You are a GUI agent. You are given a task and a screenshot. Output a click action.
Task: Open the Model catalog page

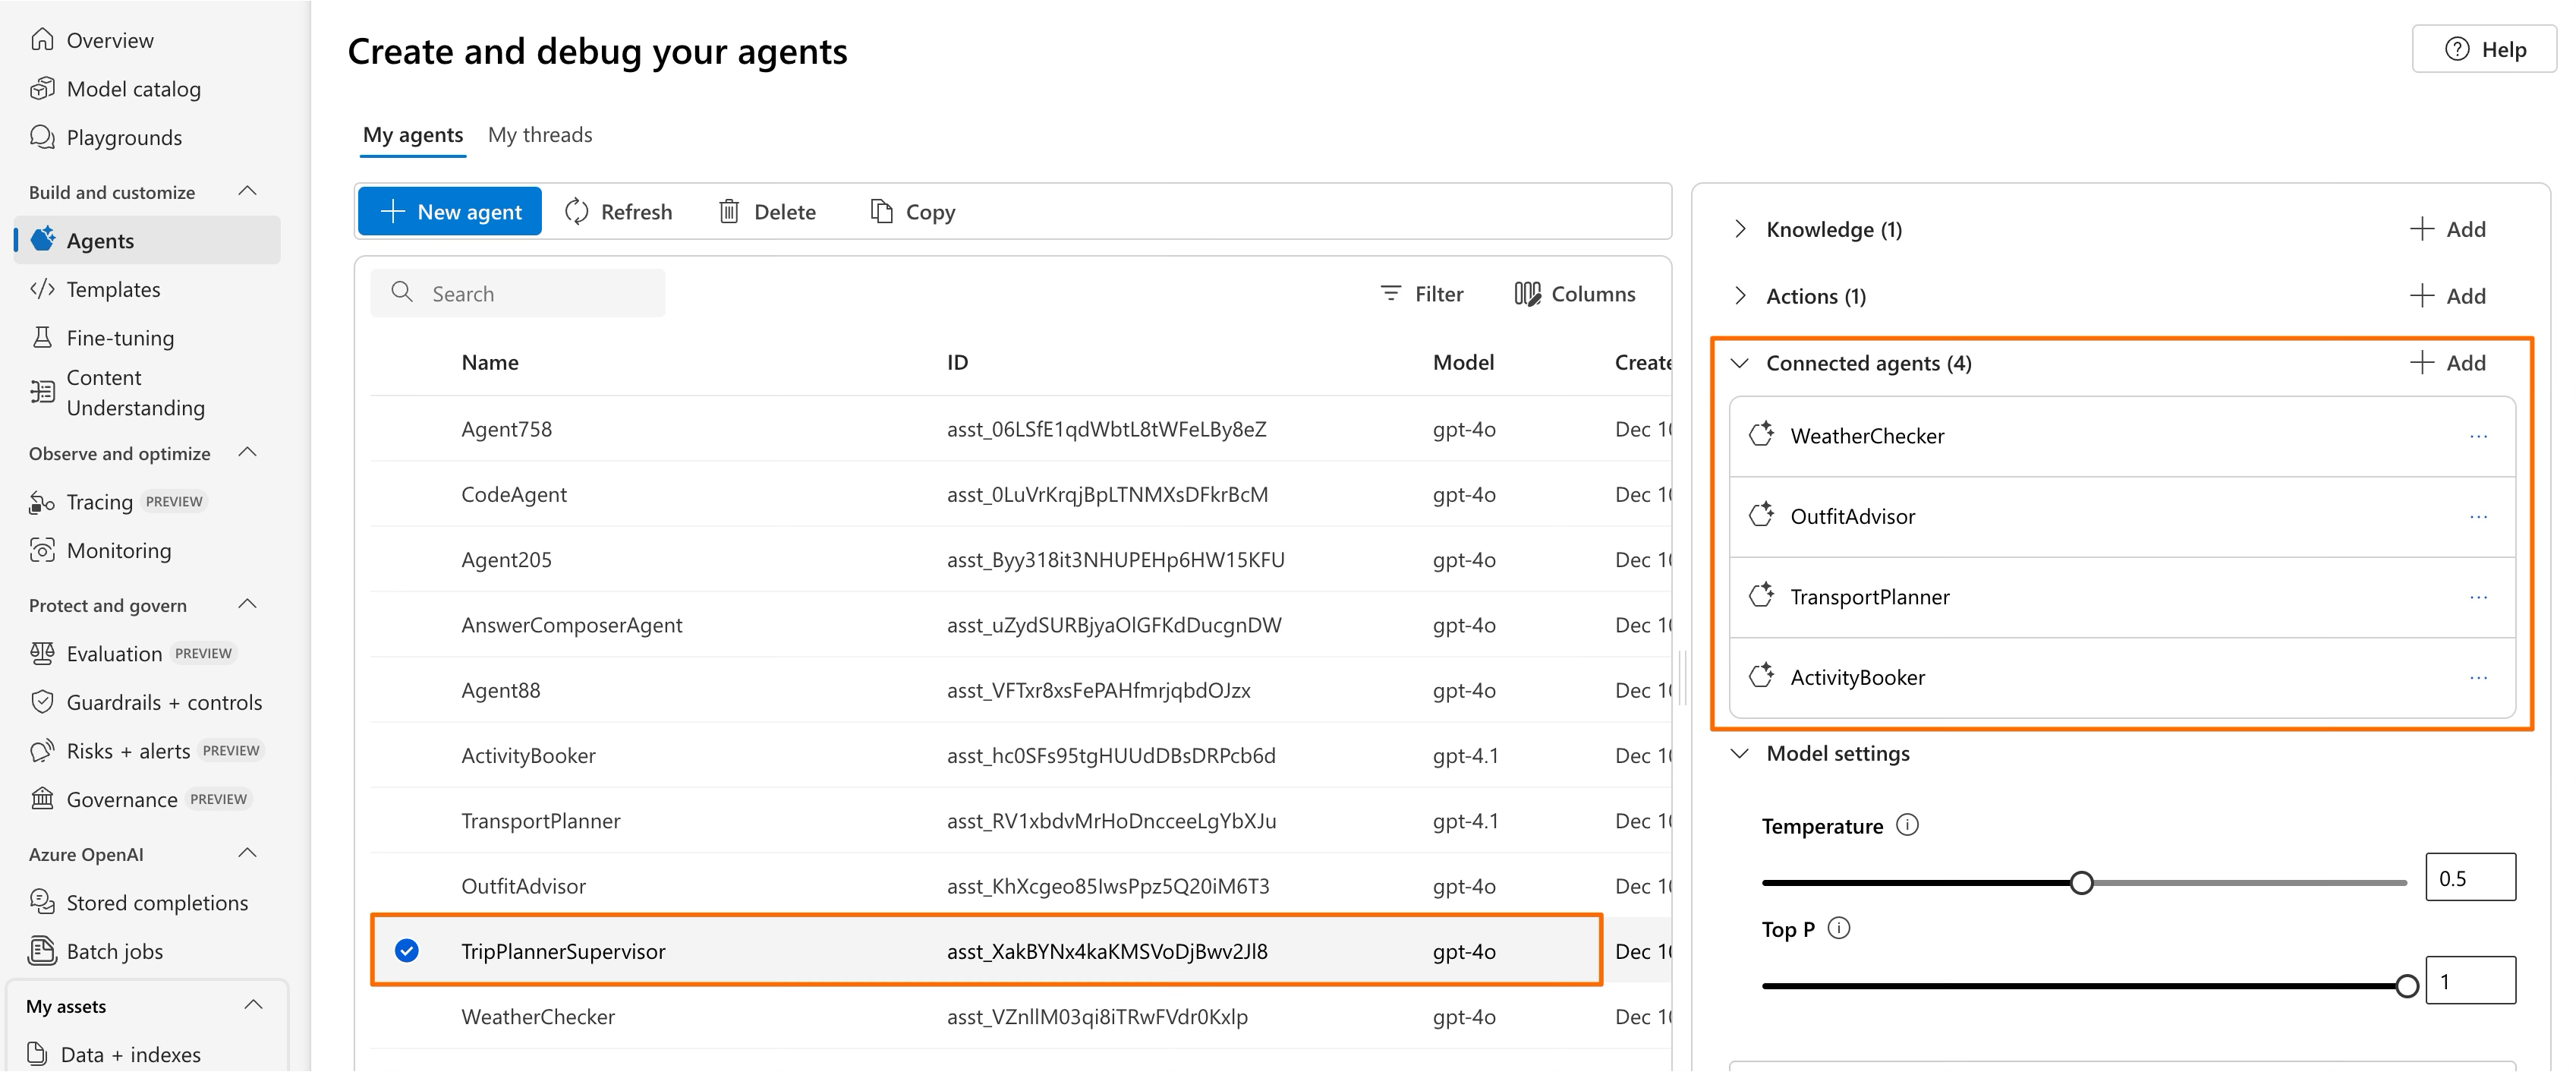133,89
